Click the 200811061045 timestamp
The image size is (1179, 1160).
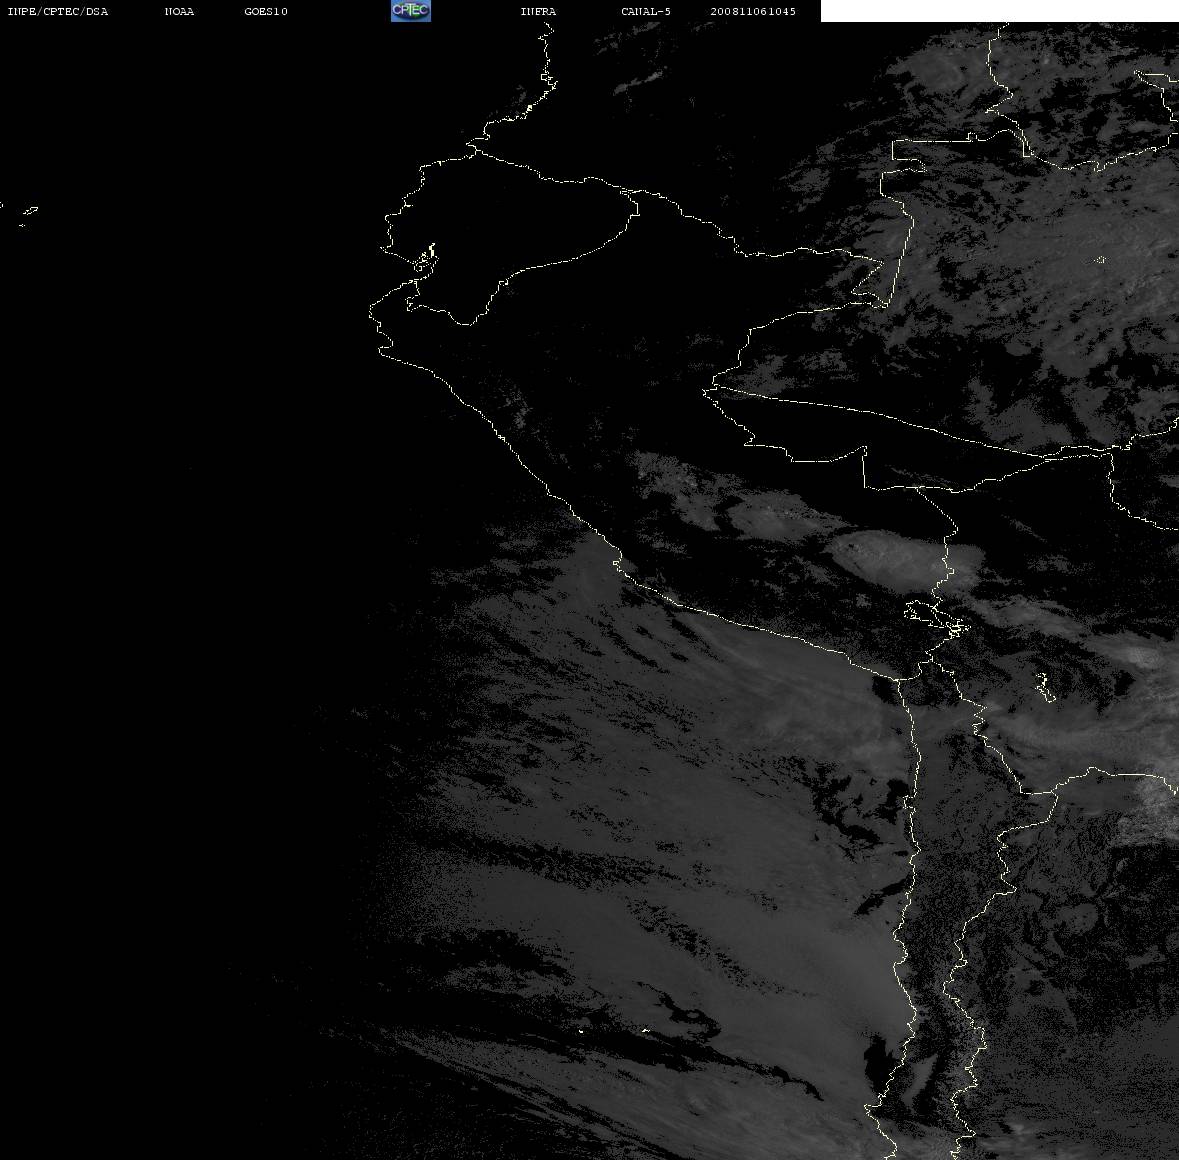coord(753,11)
